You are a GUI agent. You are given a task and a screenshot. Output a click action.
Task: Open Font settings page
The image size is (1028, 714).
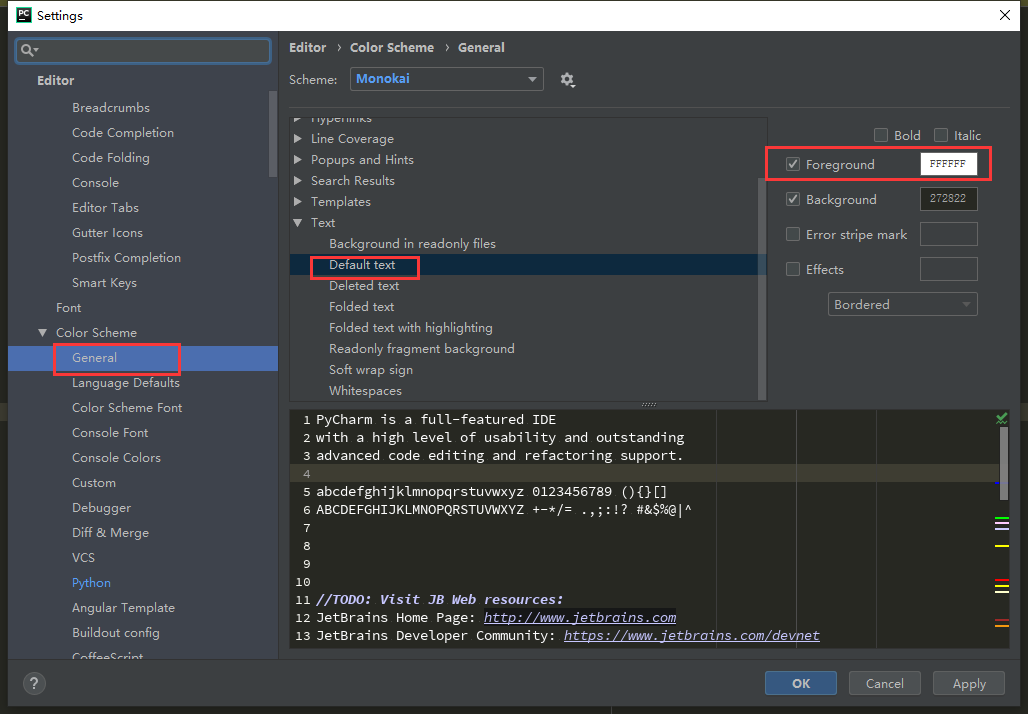[x=68, y=307]
